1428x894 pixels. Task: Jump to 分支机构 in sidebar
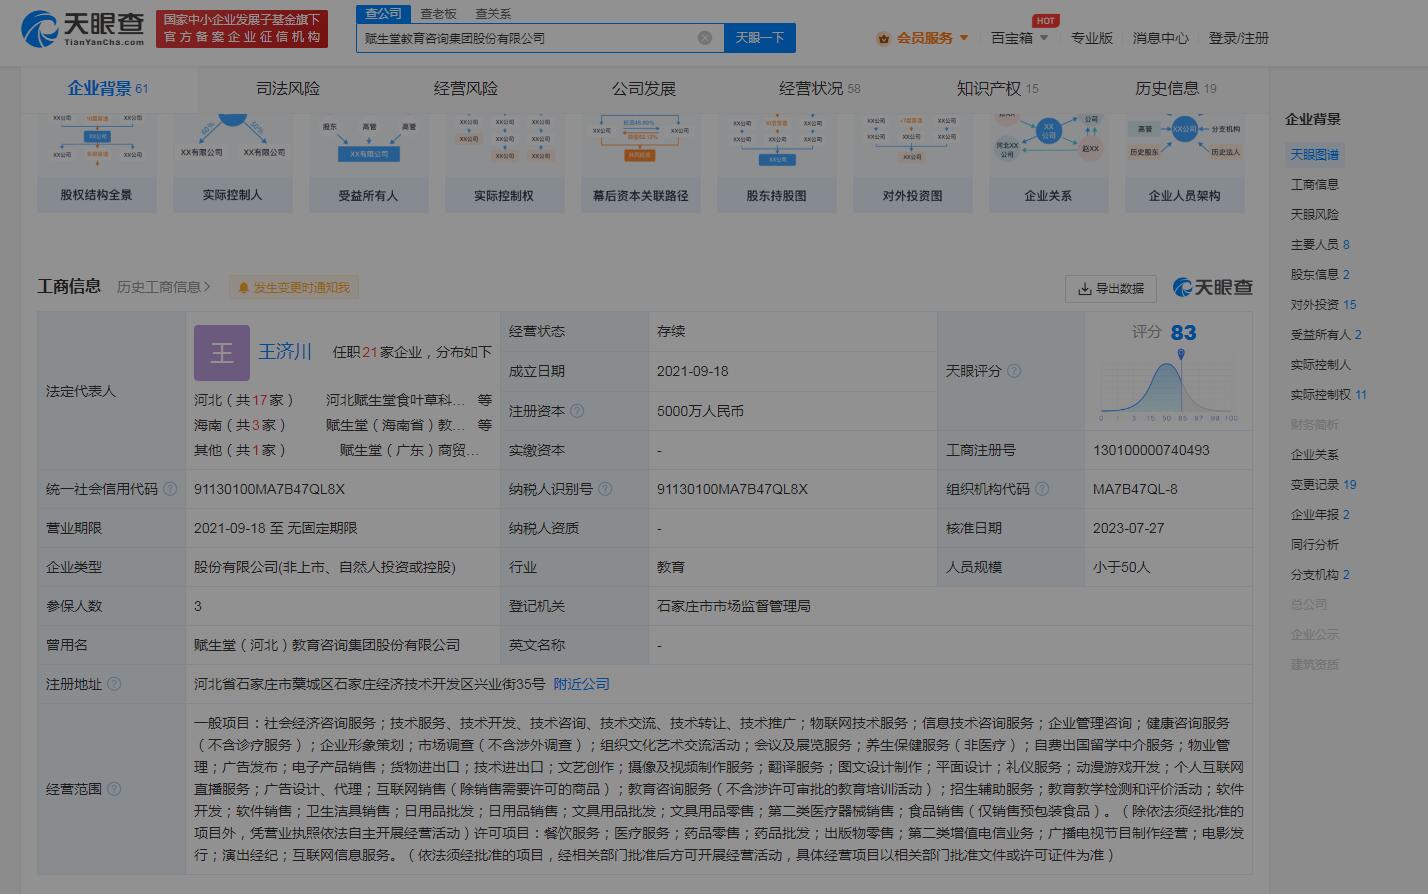(1320, 575)
